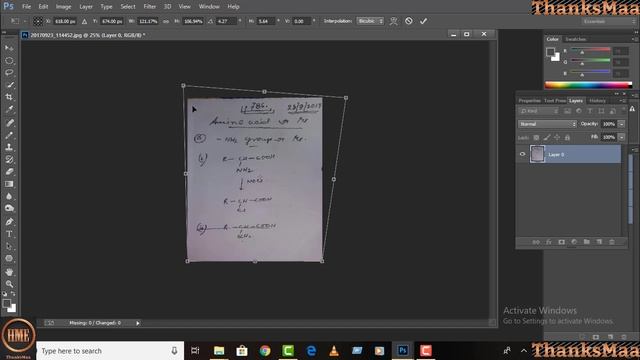Switch to the Properties tab
Image resolution: width=640 pixels, height=360 pixels.
(x=529, y=100)
